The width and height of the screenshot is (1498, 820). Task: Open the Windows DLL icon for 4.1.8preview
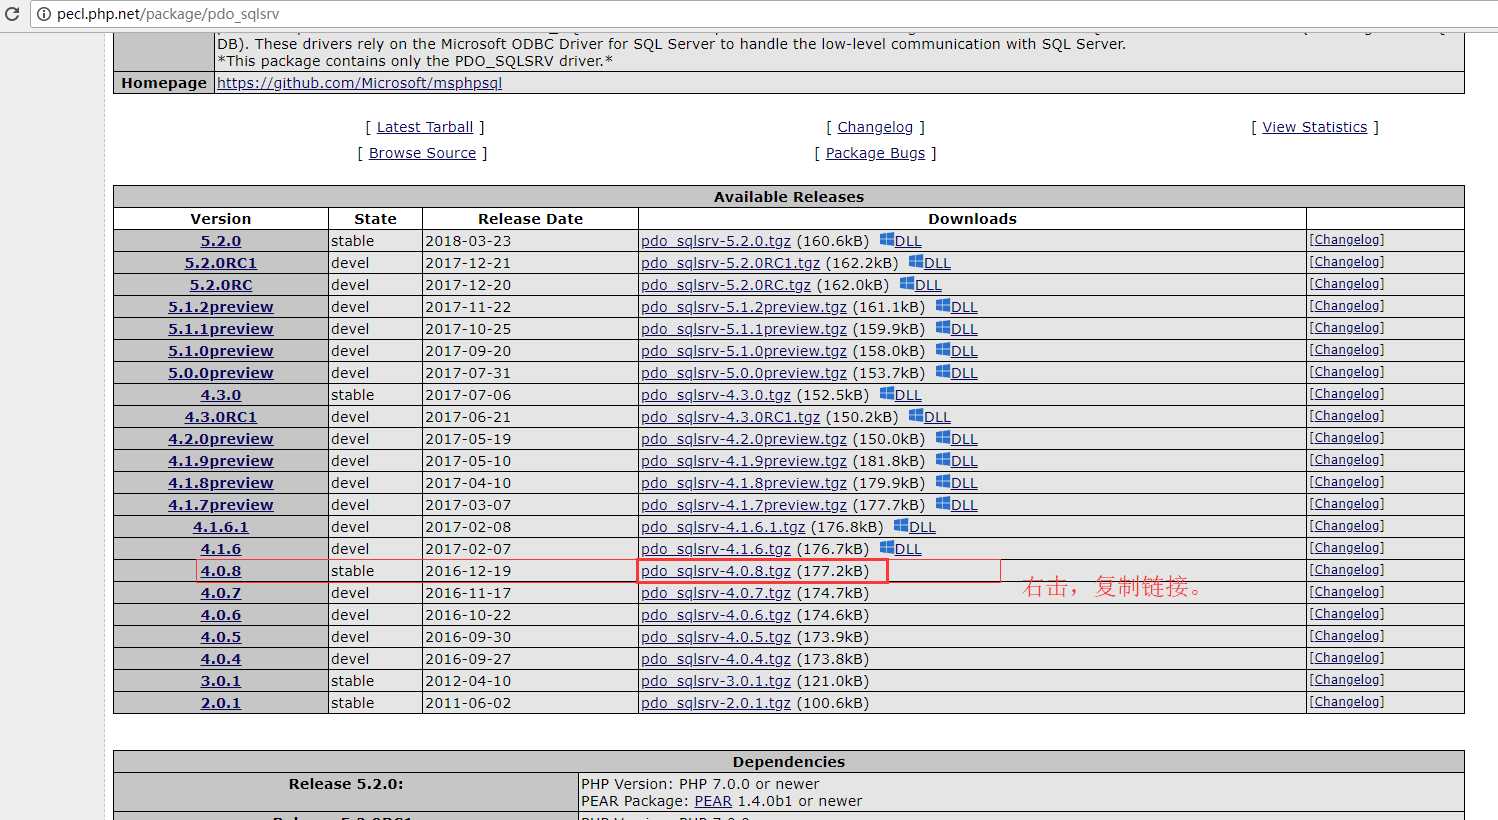pyautogui.click(x=942, y=482)
